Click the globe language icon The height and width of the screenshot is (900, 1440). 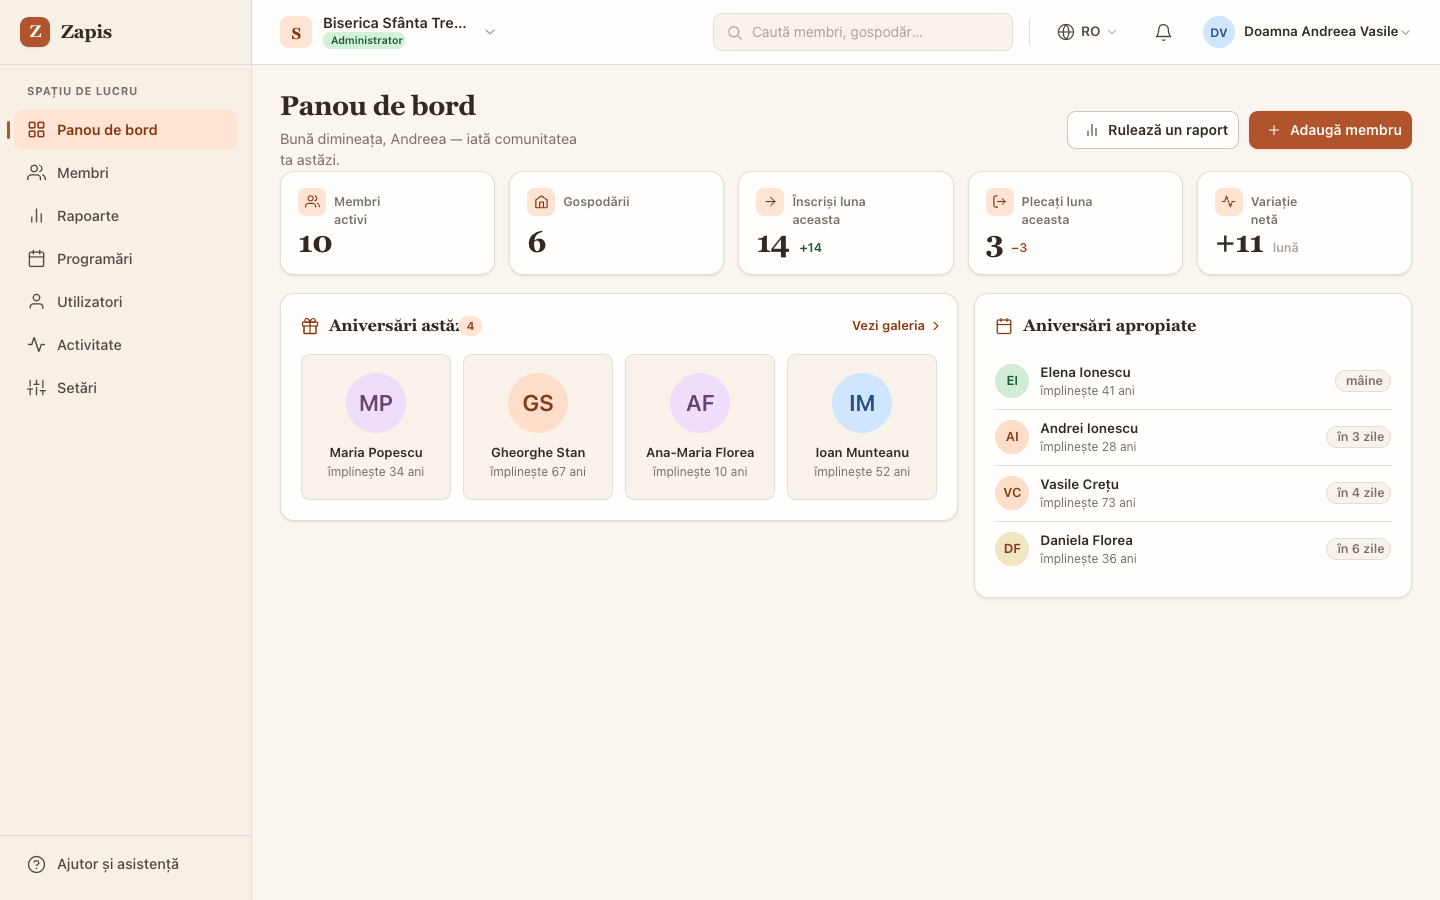click(x=1066, y=32)
